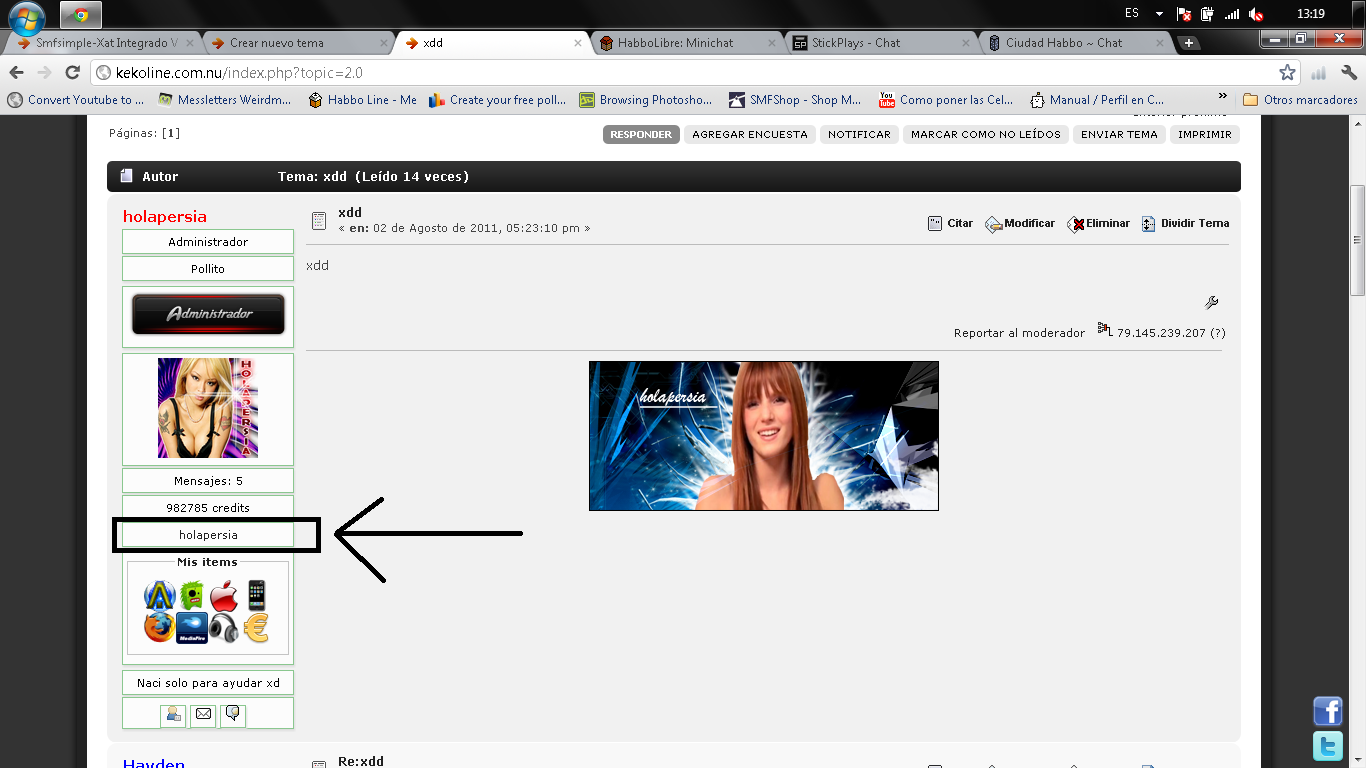The width and height of the screenshot is (1366, 768).
Task: Click the headphones item icon
Action: point(224,628)
